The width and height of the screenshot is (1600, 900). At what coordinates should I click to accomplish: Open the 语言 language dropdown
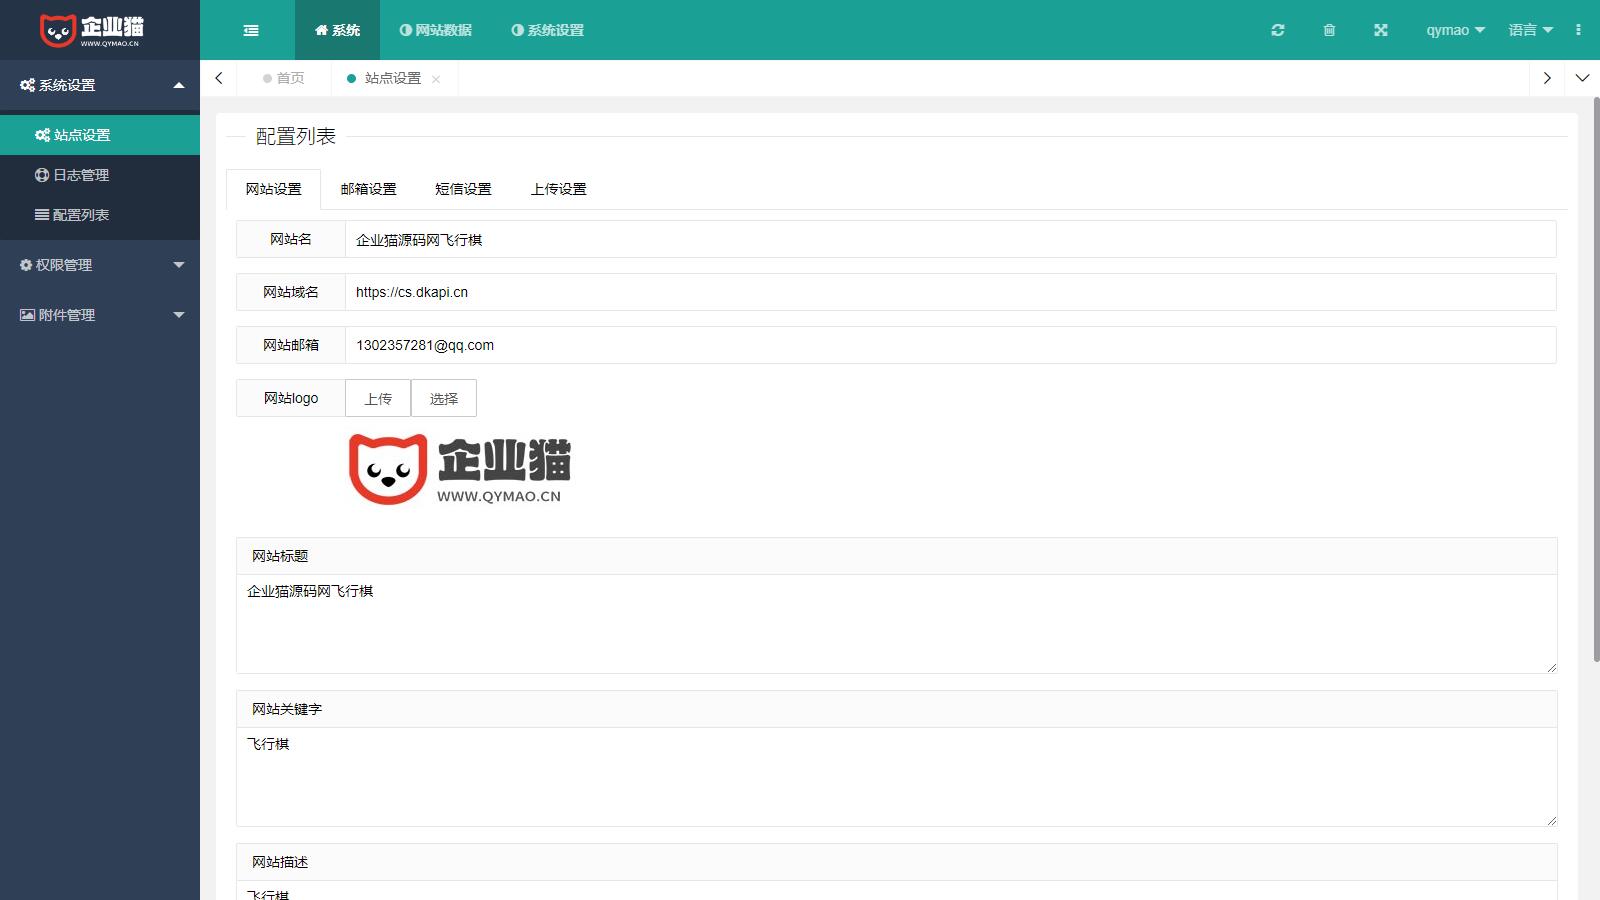click(1530, 30)
